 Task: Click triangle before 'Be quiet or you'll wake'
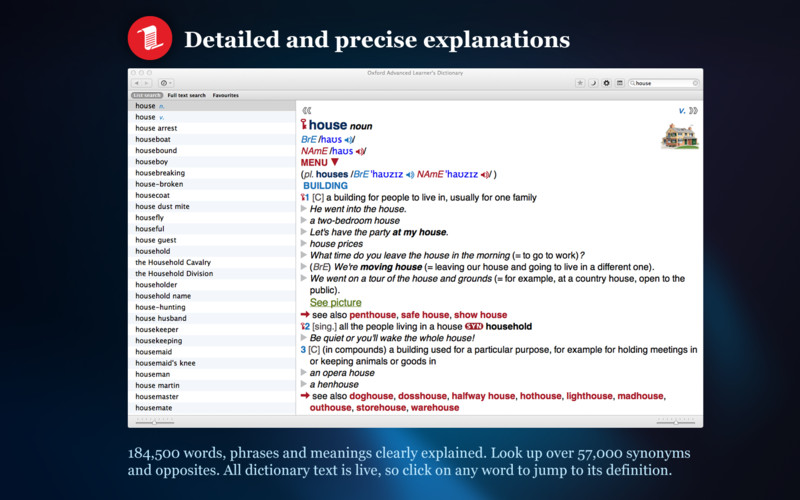pyautogui.click(x=304, y=338)
